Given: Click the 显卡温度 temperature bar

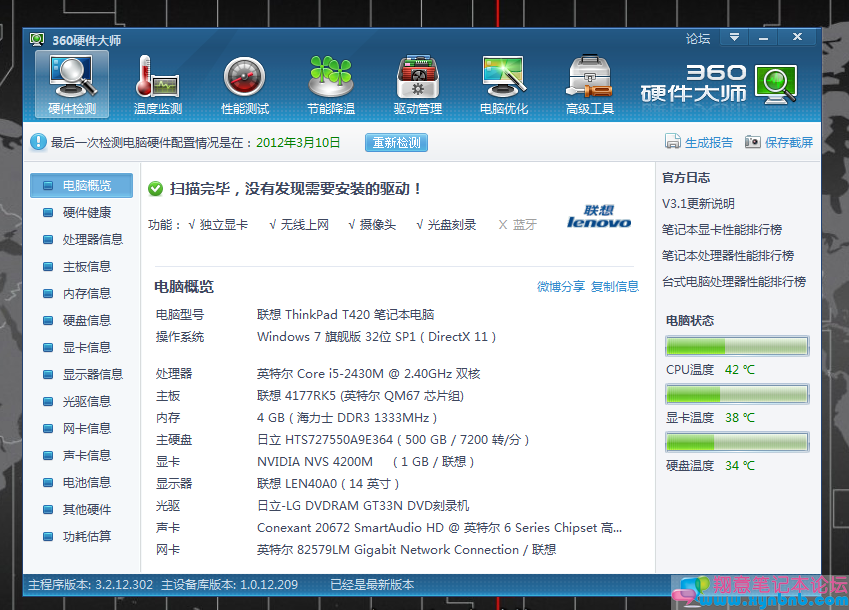Looking at the screenshot, I should (737, 394).
